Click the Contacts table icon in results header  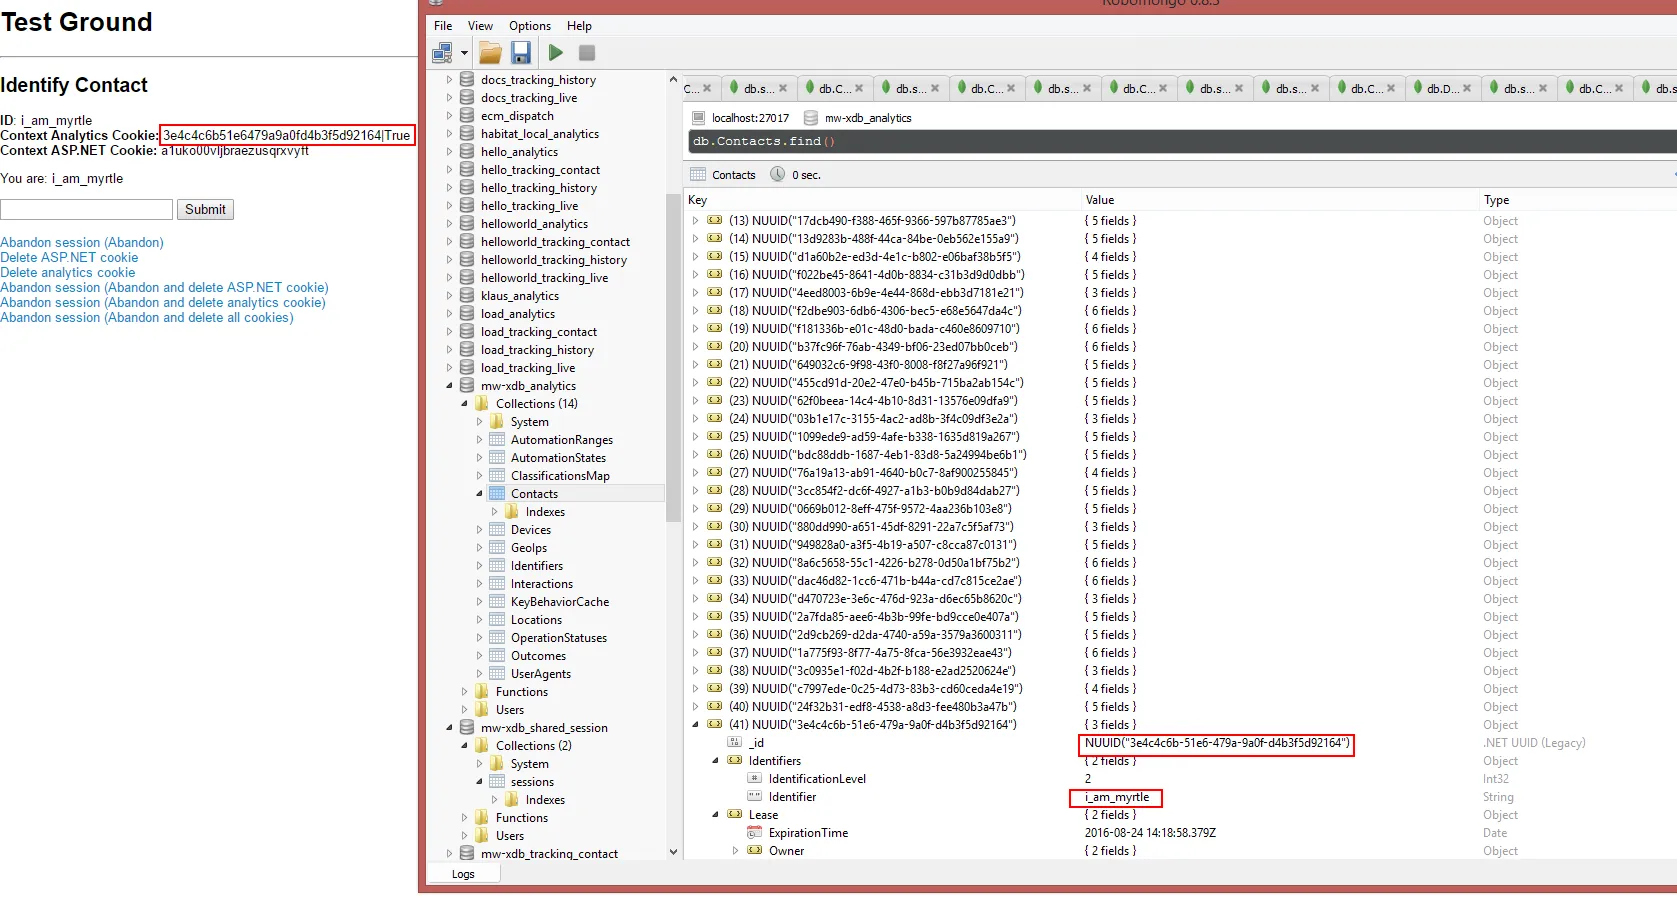coord(698,175)
